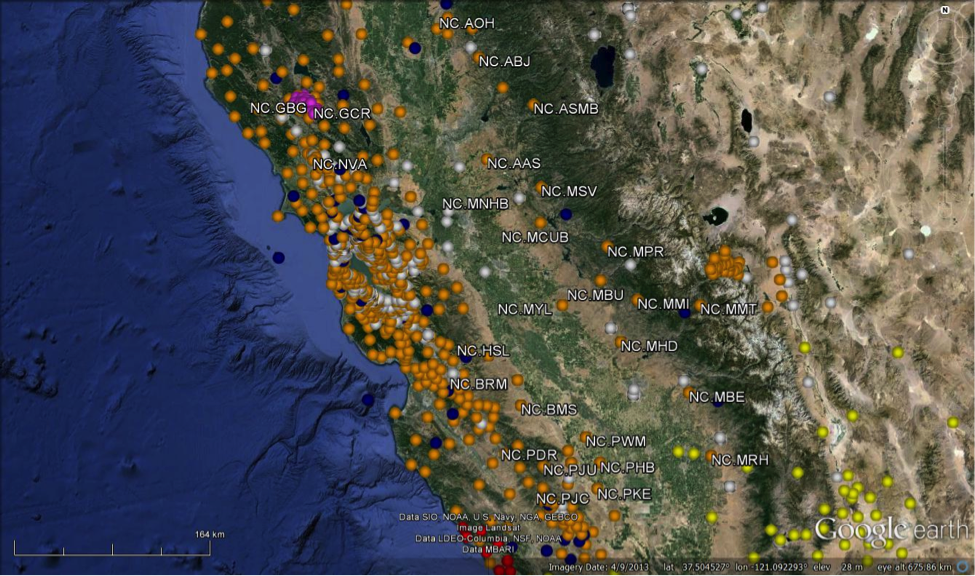Click the NC.AAS station placemark
The height and width of the screenshot is (576, 975).
point(487,159)
